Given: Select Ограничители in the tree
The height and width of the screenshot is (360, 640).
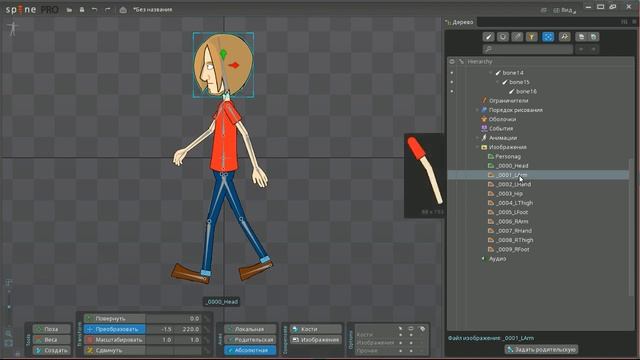Looking at the screenshot, I should (509, 101).
